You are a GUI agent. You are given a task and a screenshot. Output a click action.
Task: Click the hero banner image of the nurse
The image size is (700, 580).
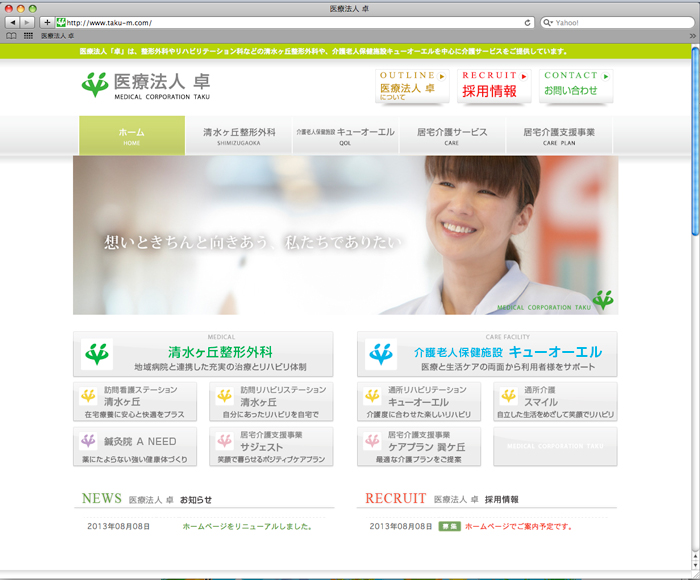coord(345,235)
